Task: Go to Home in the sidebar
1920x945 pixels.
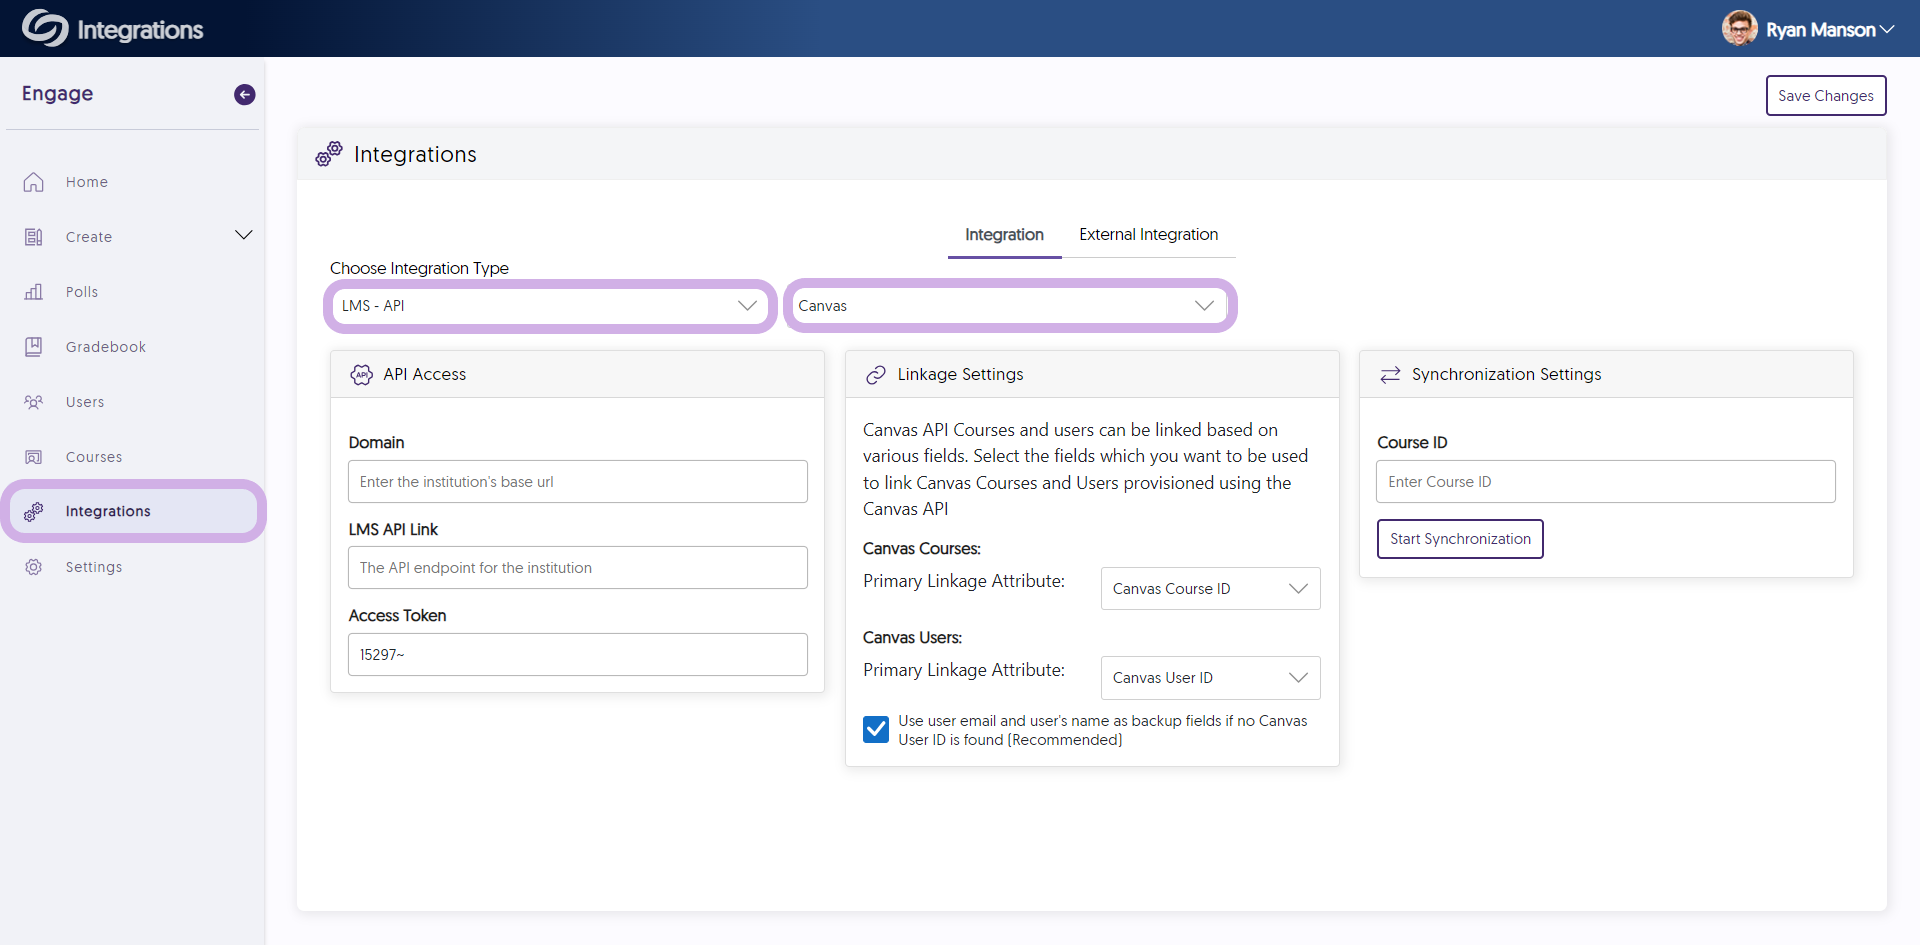Action: pyautogui.click(x=87, y=182)
